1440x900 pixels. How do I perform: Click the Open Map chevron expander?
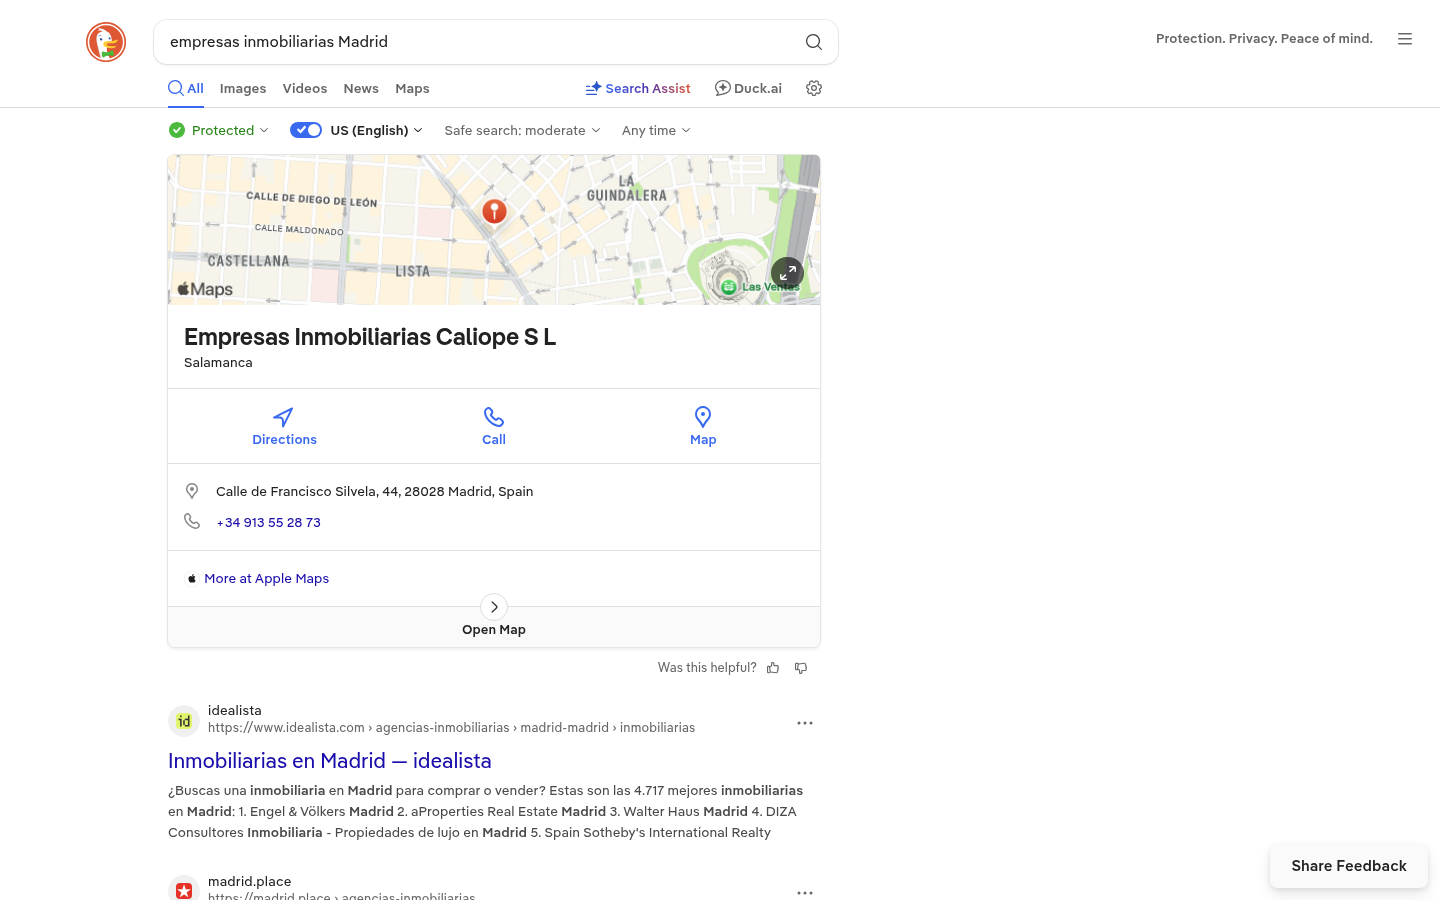[494, 607]
